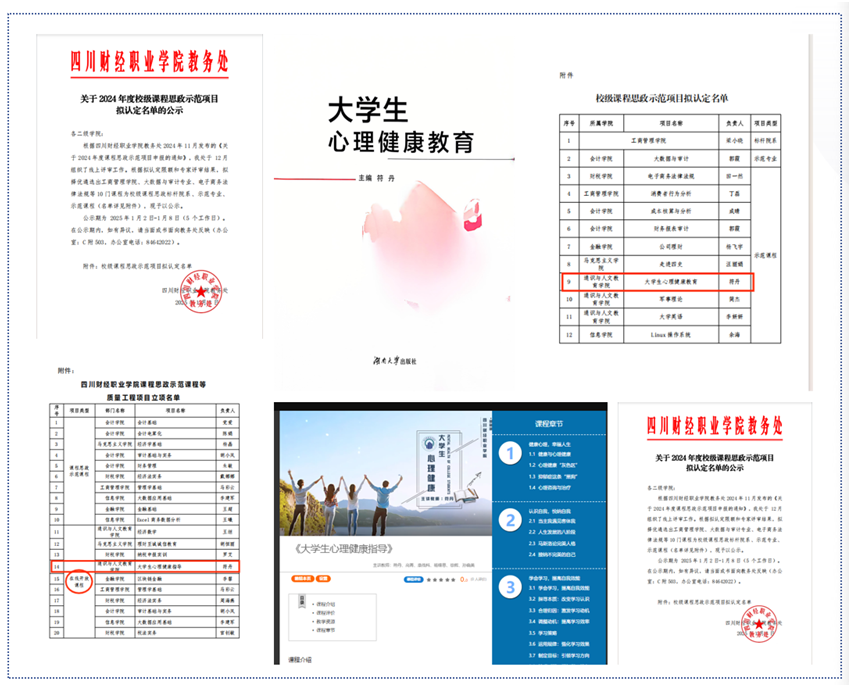Click 消费者行为分析 in the 拟认定名单 table

[671, 193]
